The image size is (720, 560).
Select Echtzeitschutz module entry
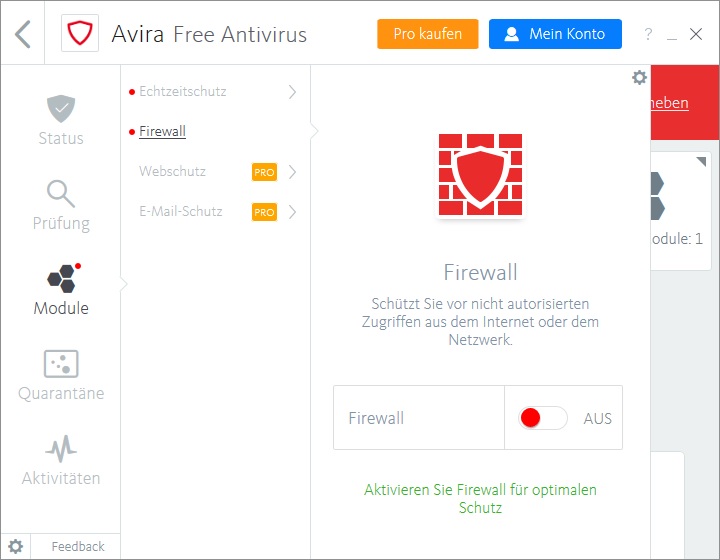coord(183,91)
